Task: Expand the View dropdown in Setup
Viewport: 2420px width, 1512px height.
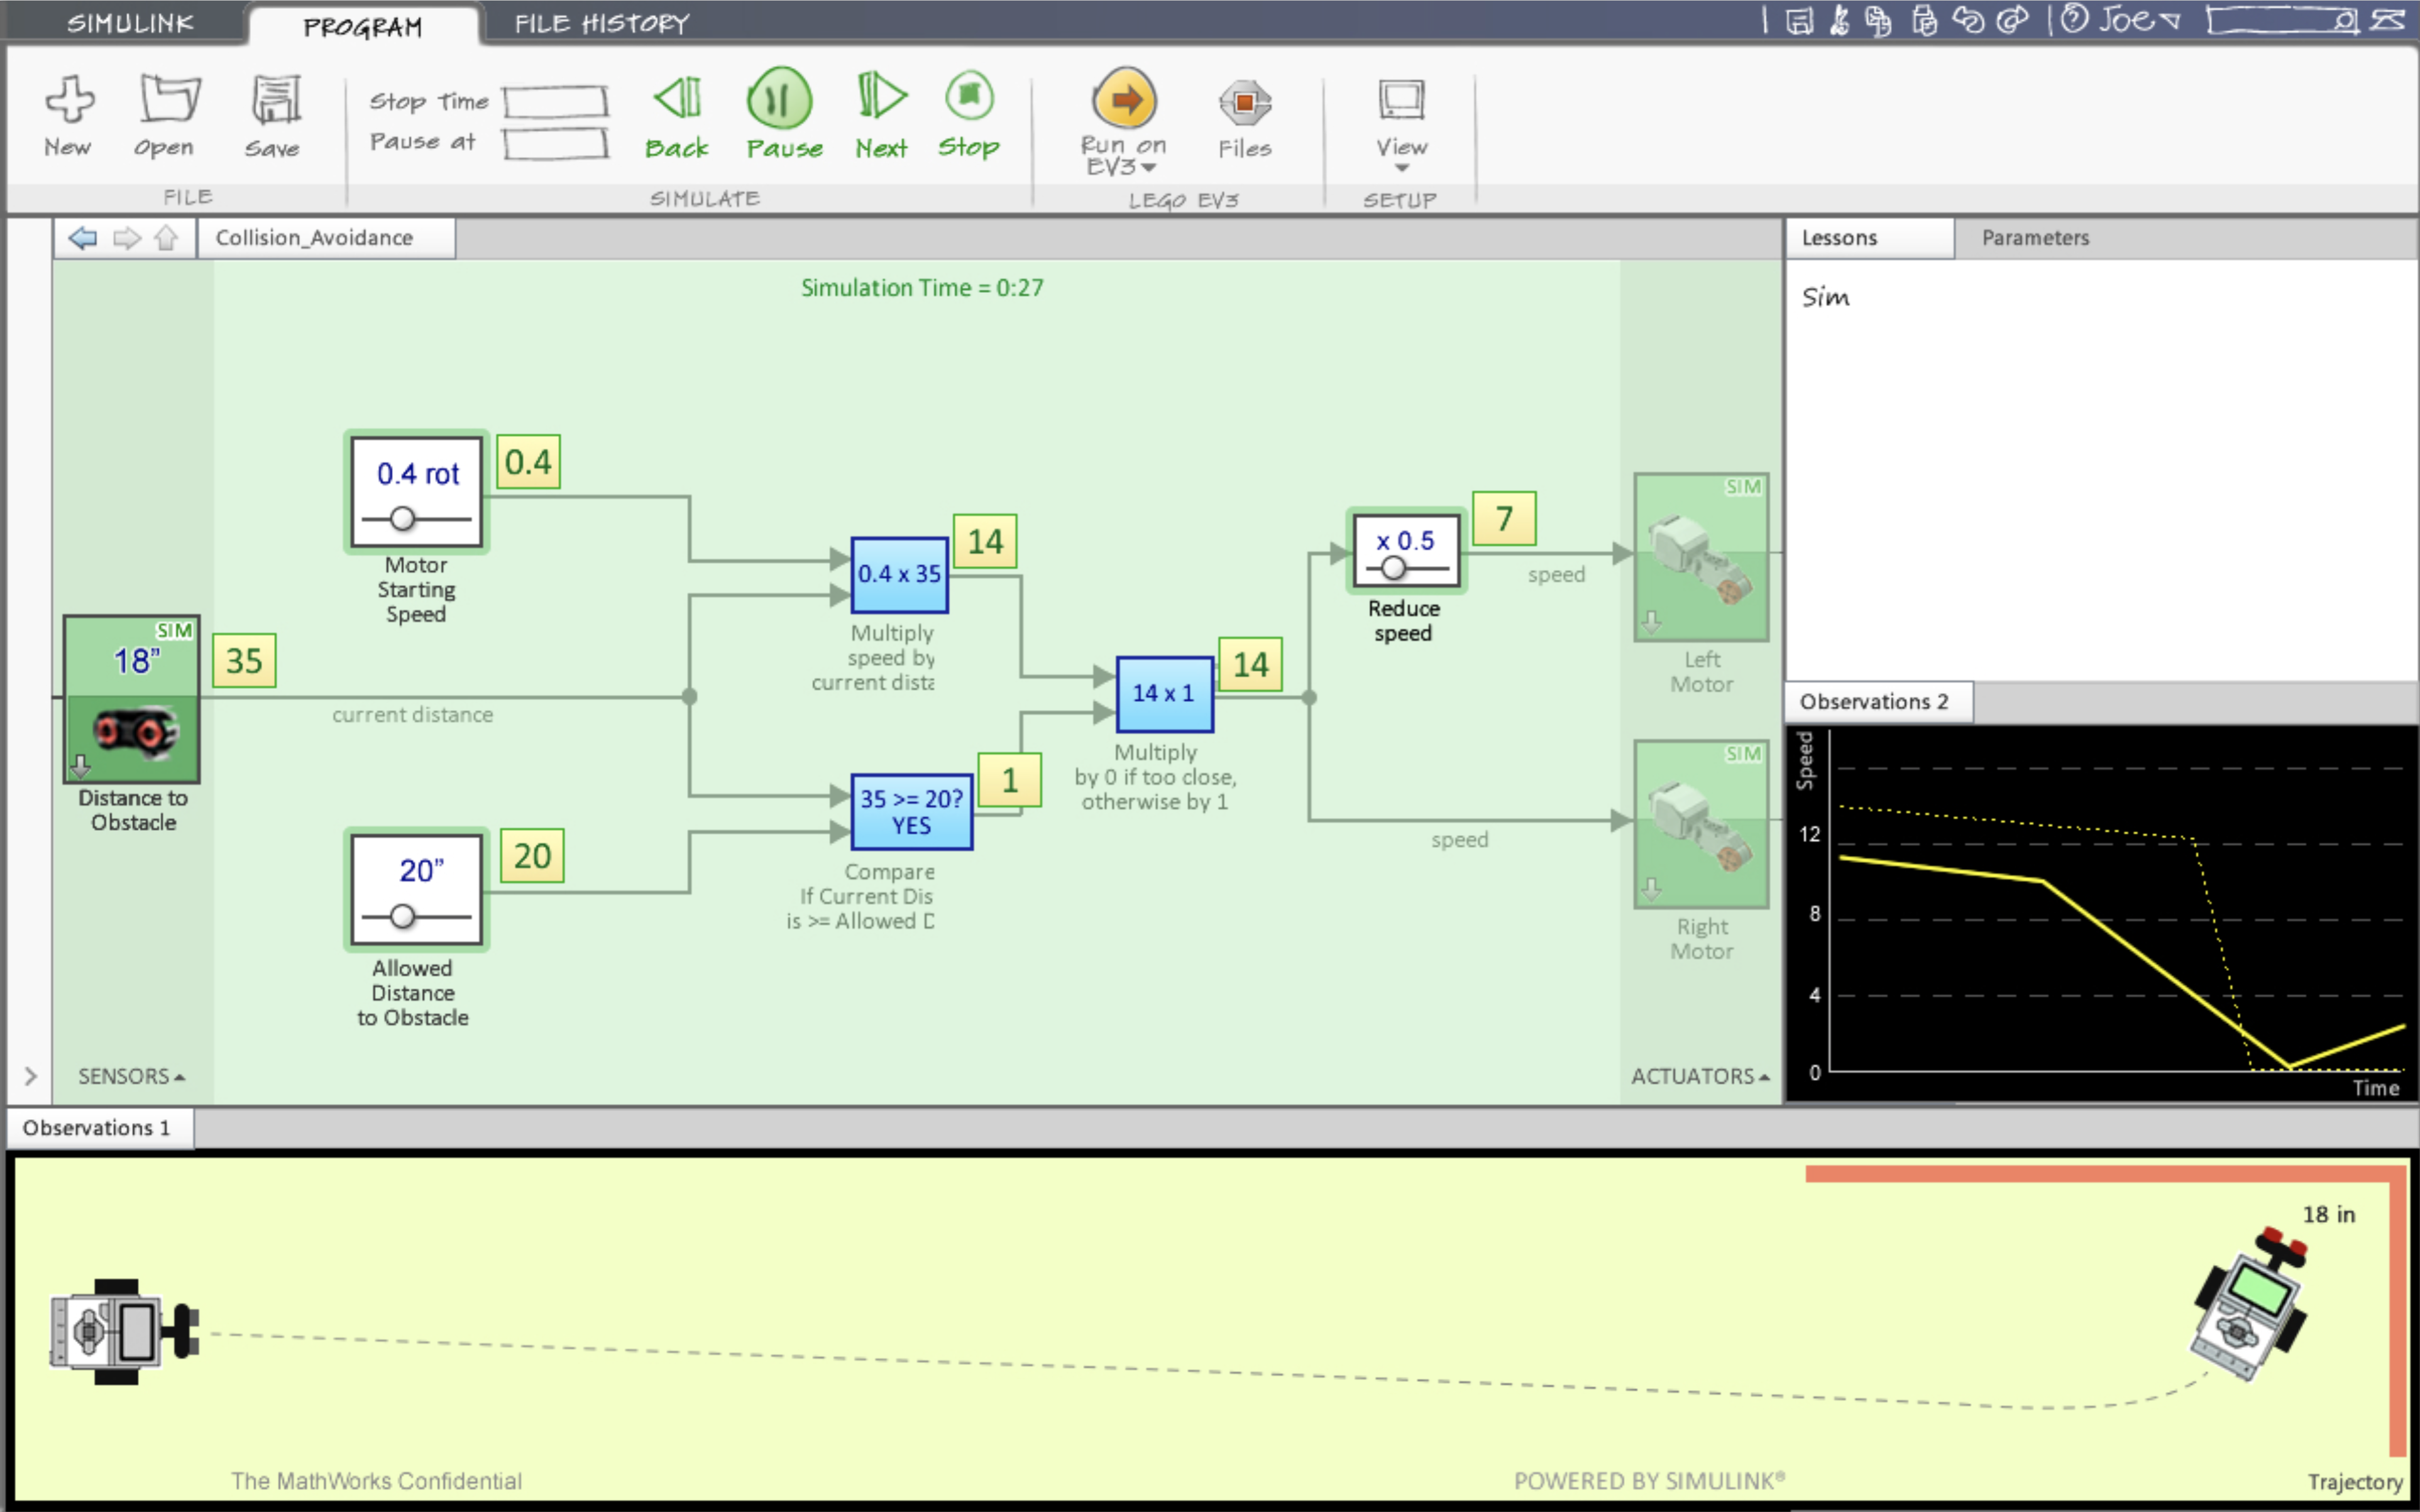Action: pos(1401,166)
